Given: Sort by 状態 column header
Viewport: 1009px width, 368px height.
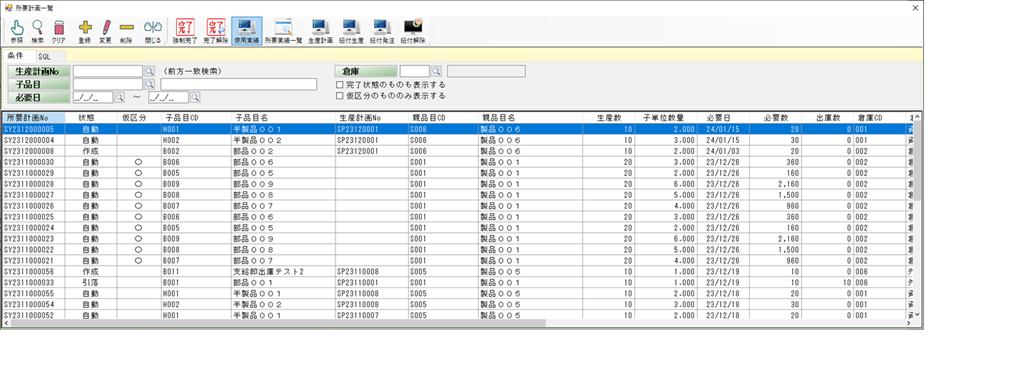Looking at the screenshot, I should click(91, 118).
